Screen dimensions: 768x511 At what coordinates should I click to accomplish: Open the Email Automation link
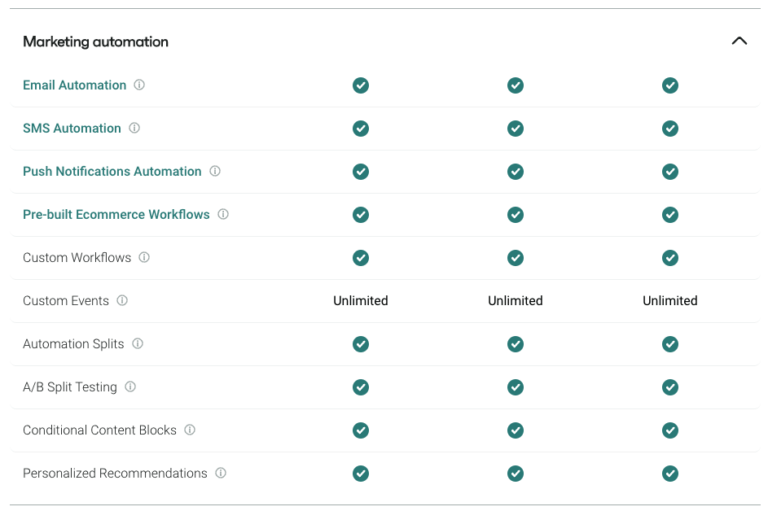75,85
